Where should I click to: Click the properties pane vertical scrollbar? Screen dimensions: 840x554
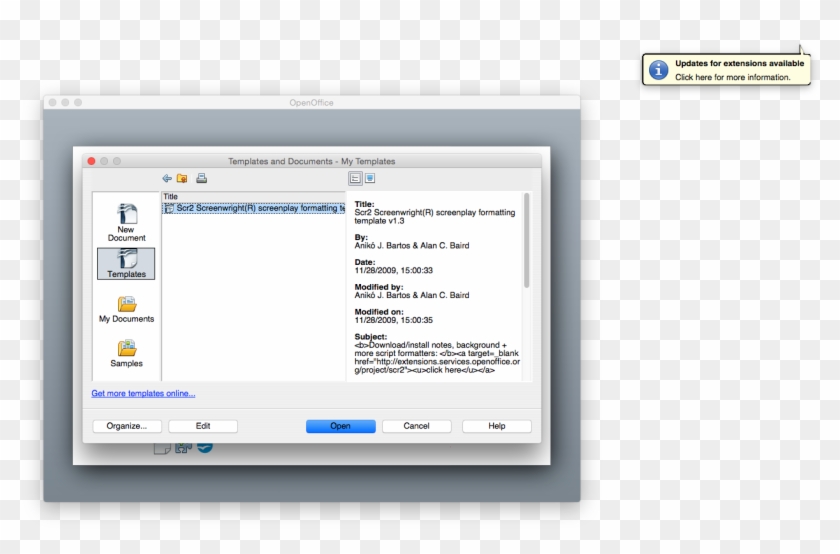(x=527, y=241)
